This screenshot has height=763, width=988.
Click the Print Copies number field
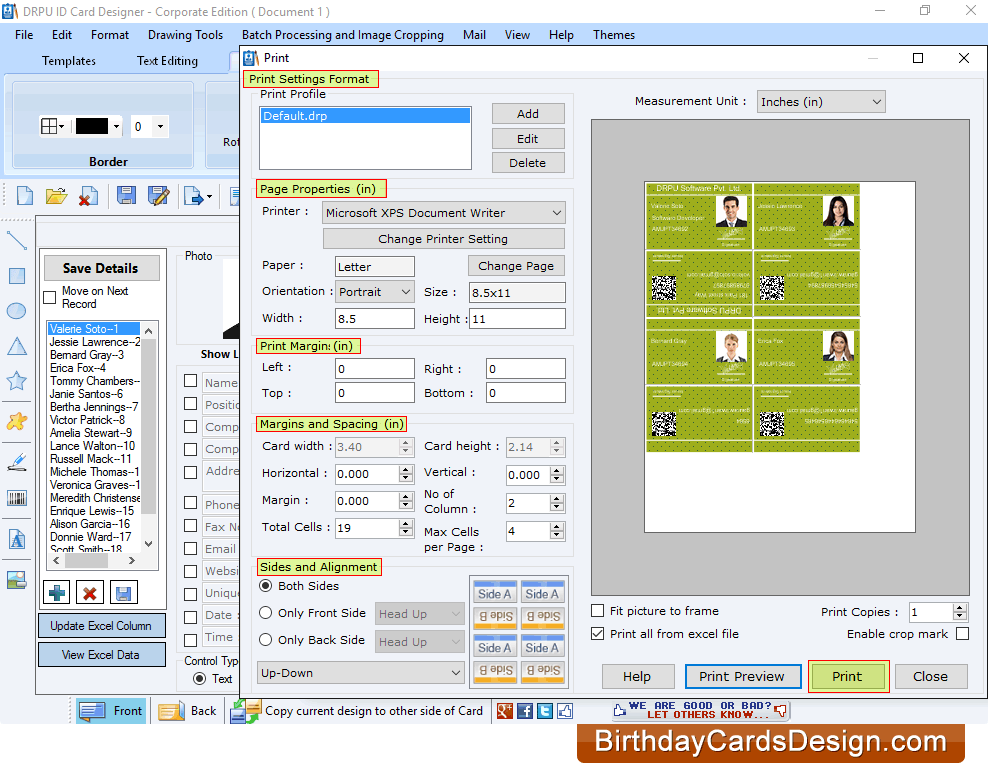click(x=932, y=612)
